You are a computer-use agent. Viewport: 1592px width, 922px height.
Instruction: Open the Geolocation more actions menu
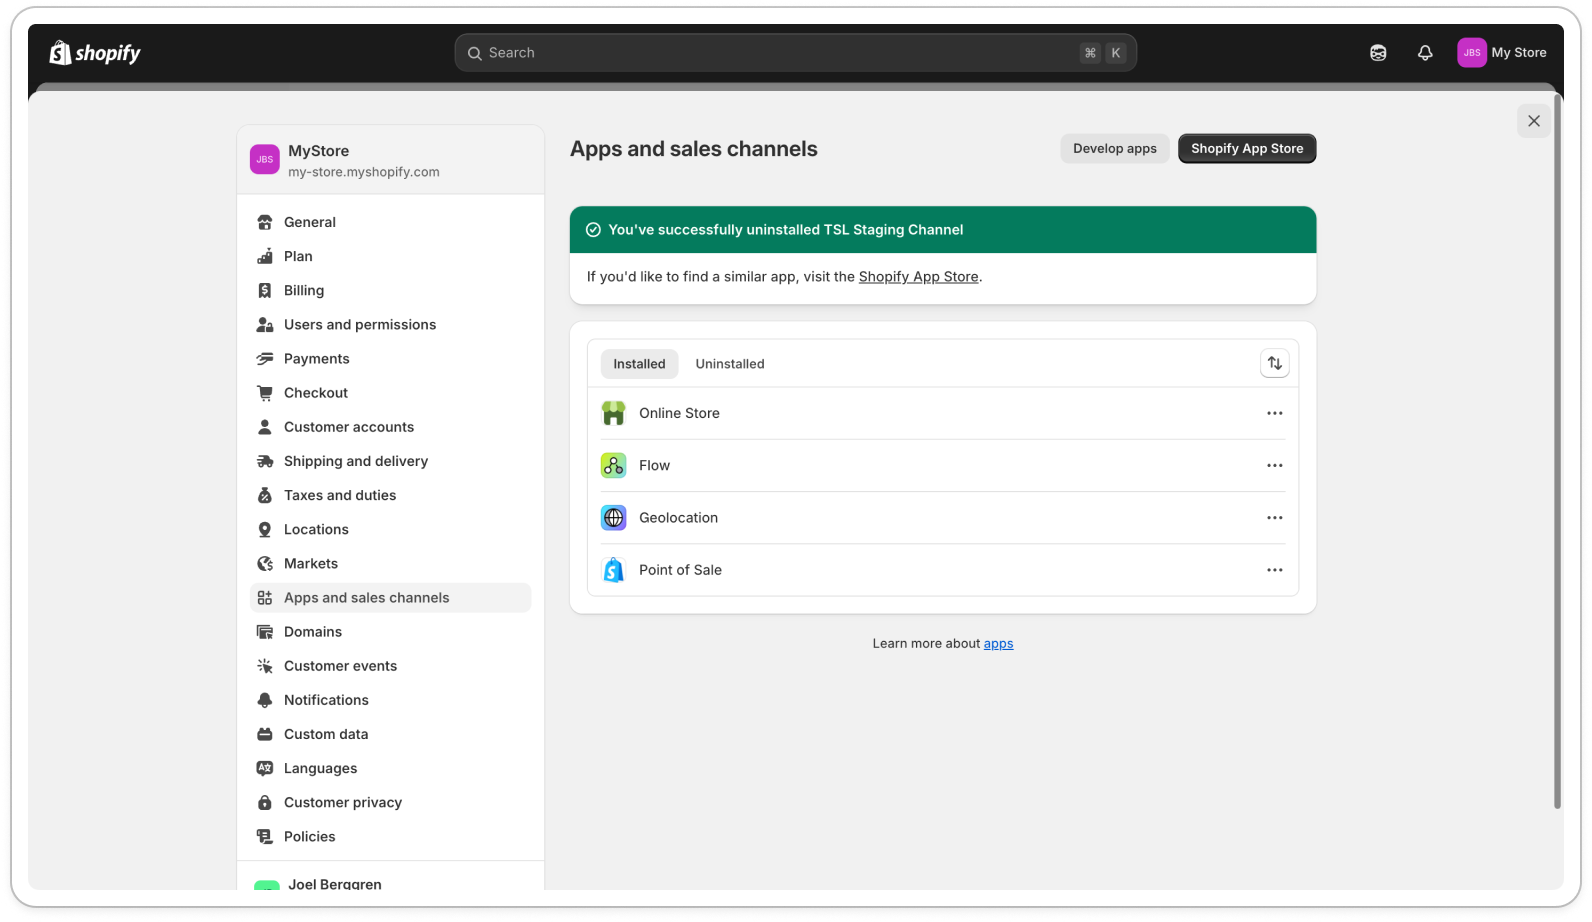click(x=1274, y=518)
